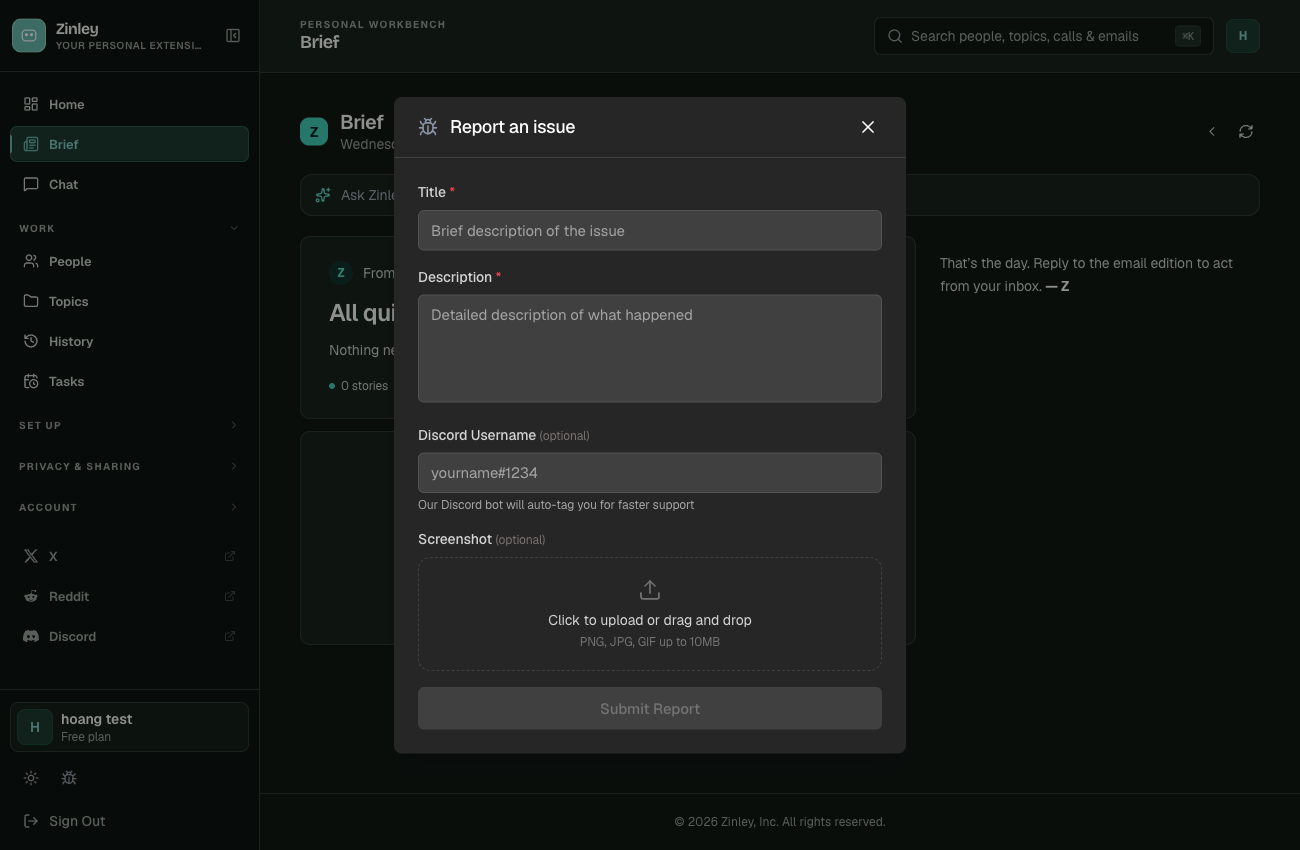This screenshot has height=850, width=1300.
Task: Click the Zinley logo icon
Action: (x=29, y=36)
